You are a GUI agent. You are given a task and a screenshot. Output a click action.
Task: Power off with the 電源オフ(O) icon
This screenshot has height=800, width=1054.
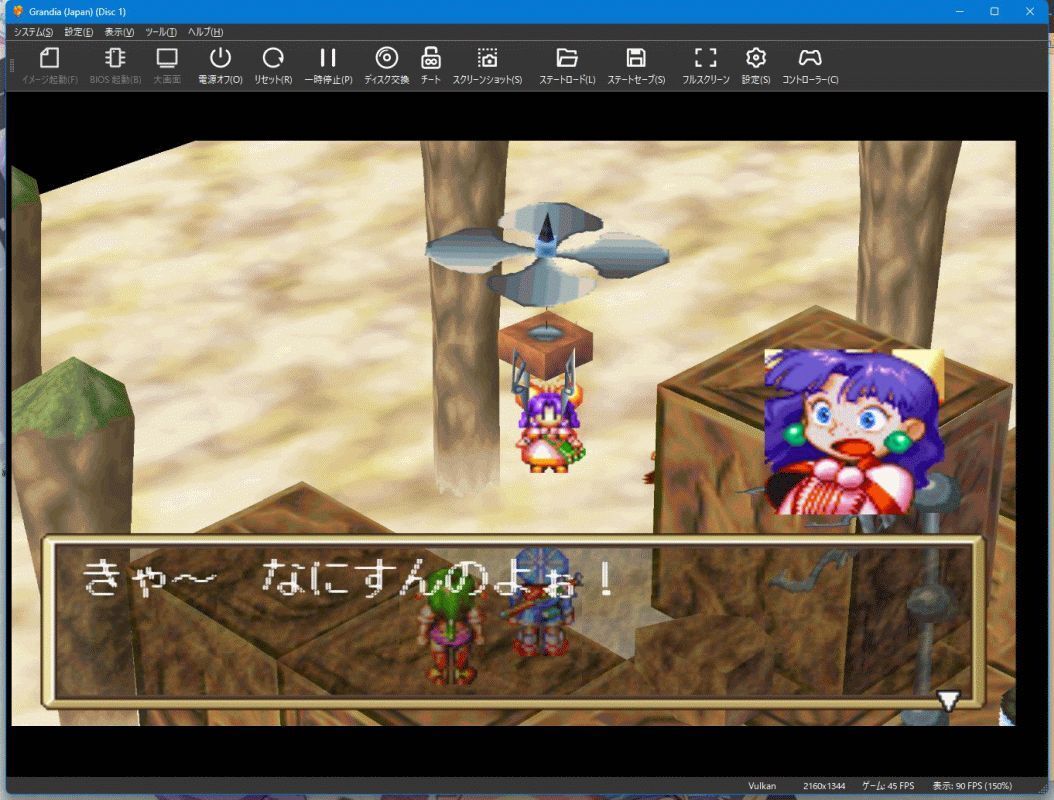[x=220, y=66]
